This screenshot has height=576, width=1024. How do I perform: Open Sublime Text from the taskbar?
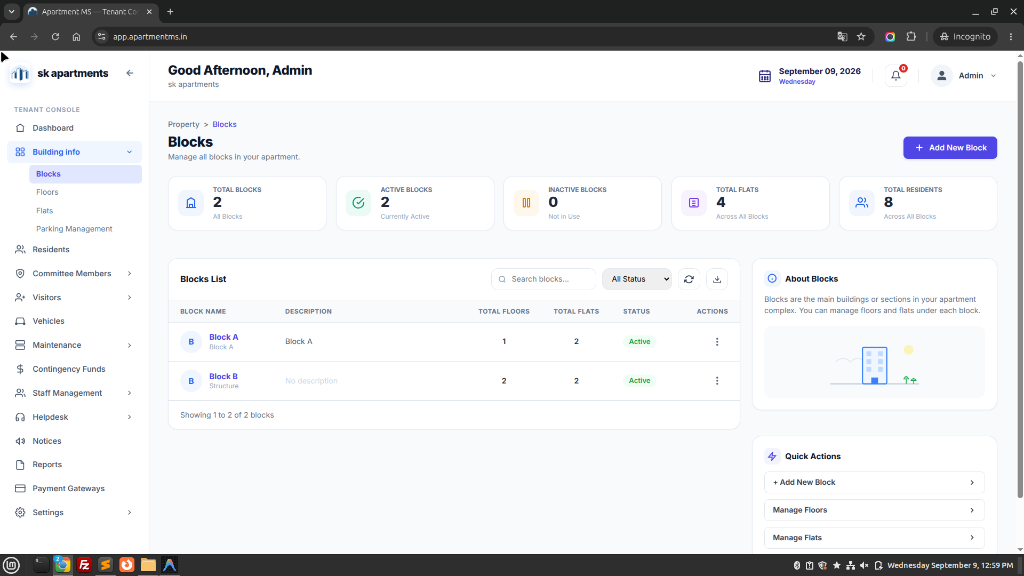pos(105,565)
